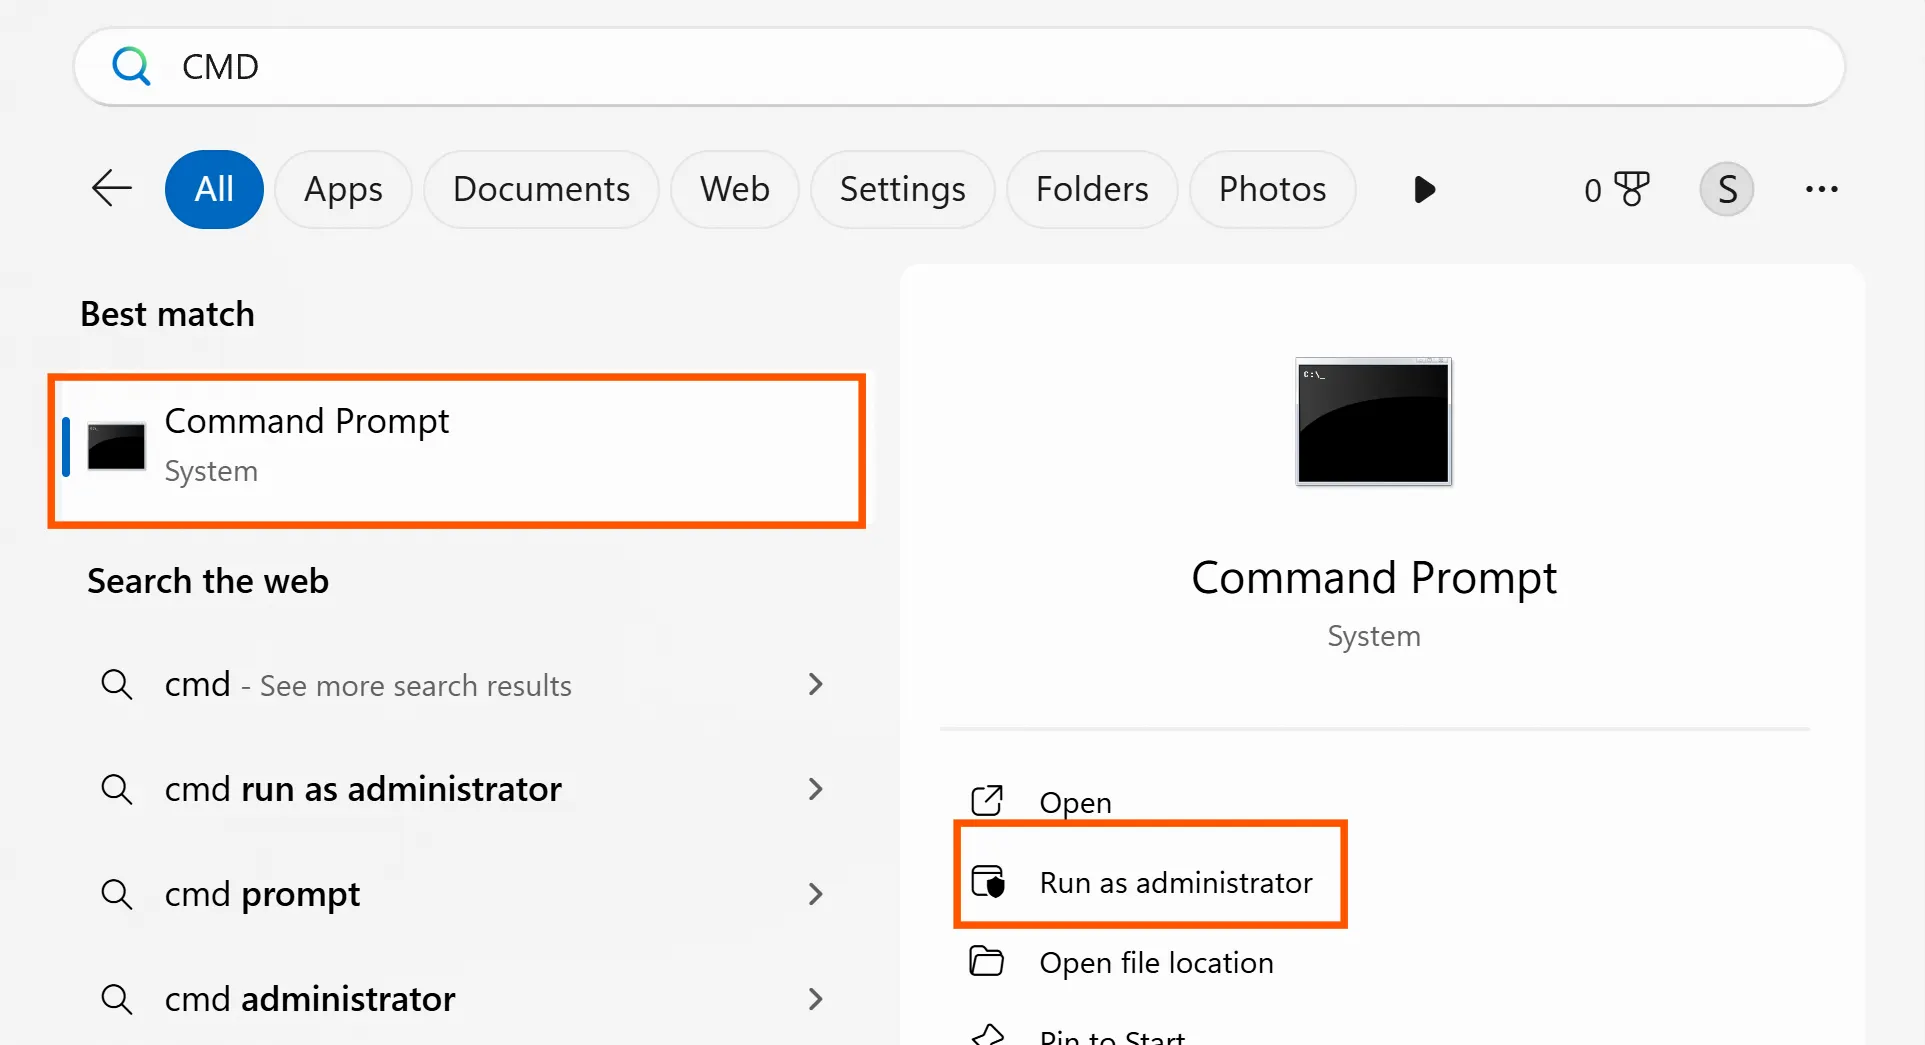The image size is (1925, 1045).
Task: Open 'cmd - See more search results' suggestion
Action: (461, 685)
